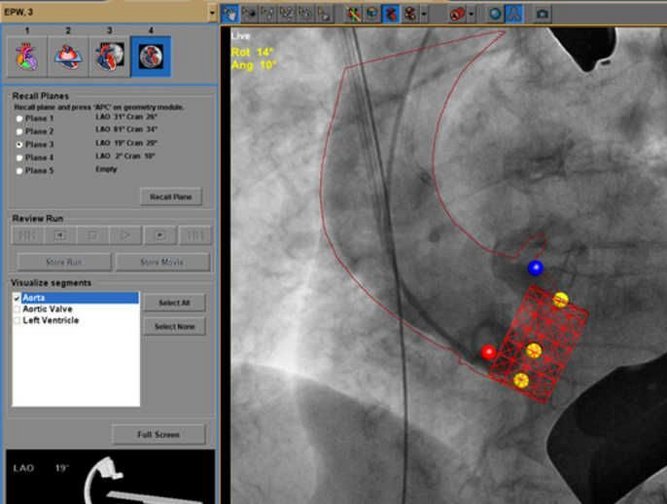Screen dimensions: 667x504
Task: Click the blue sphere marker on fluoroscopy
Action: click(x=535, y=268)
